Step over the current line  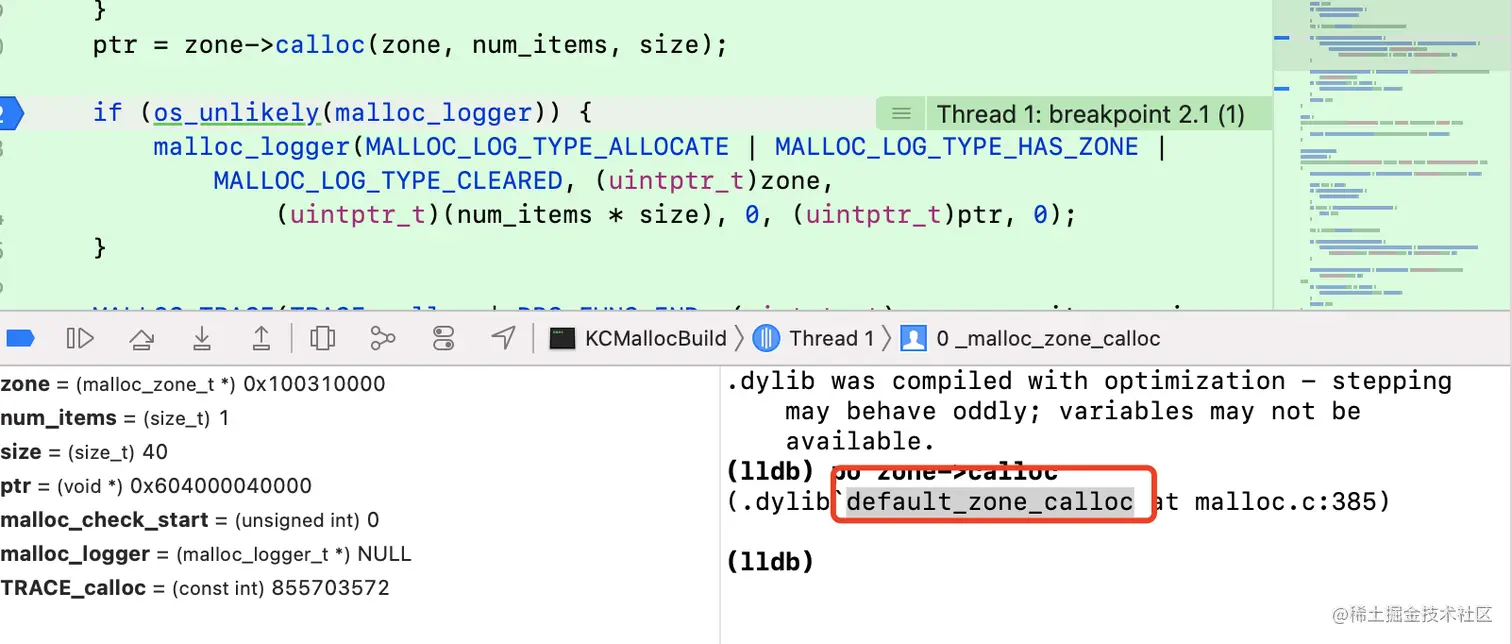click(x=142, y=339)
